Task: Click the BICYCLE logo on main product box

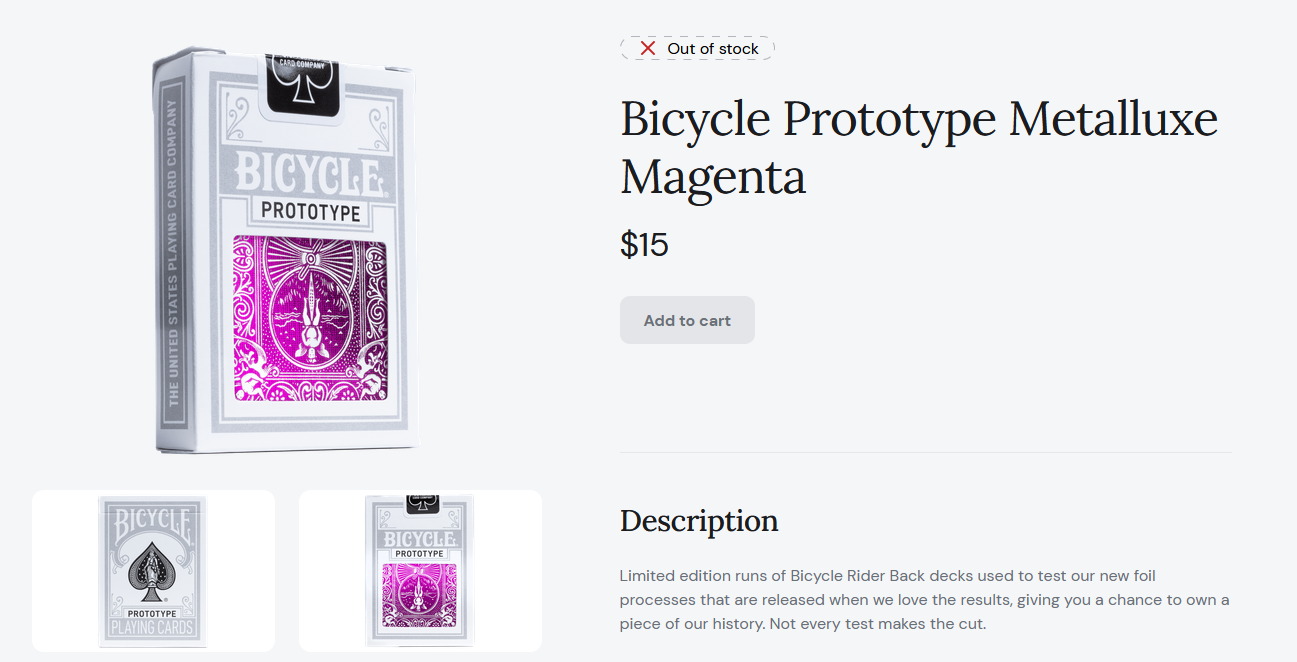Action: click(x=309, y=173)
